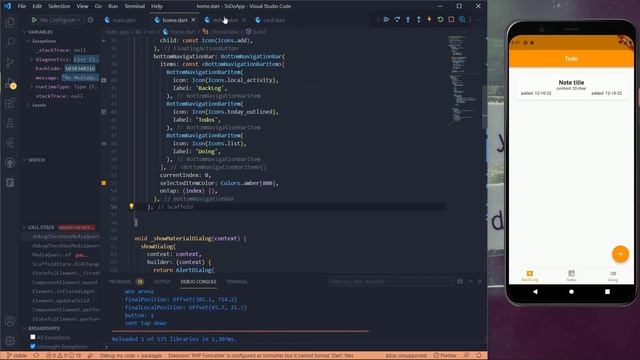Open the Run menu
This screenshot has height=360, width=640.
coord(113,6)
